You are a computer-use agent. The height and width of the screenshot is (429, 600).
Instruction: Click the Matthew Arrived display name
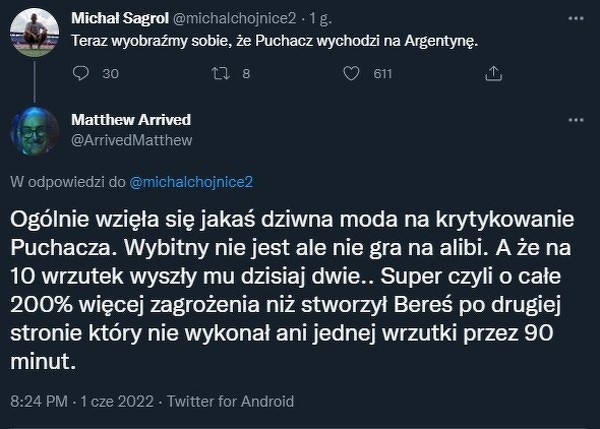pyautogui.click(x=131, y=120)
